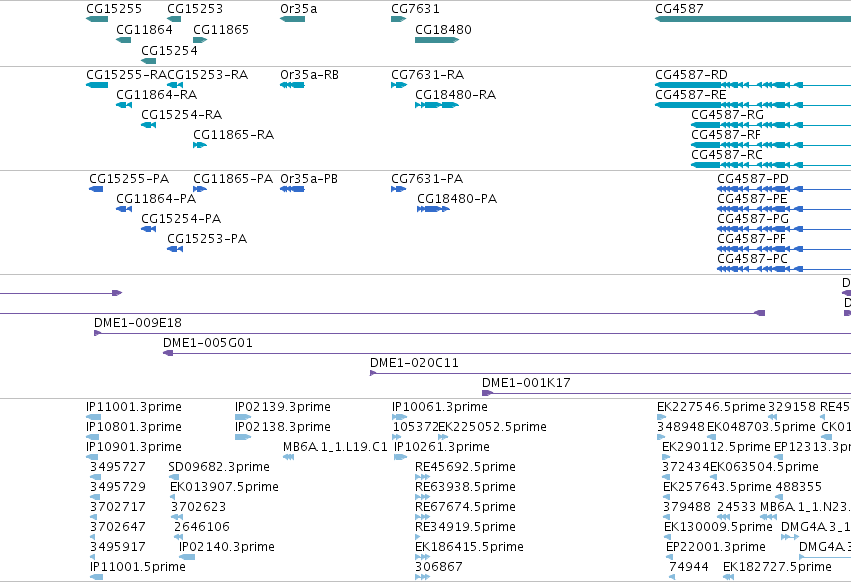
Task: Select EST EK186415.5prime
Action: coord(422,557)
